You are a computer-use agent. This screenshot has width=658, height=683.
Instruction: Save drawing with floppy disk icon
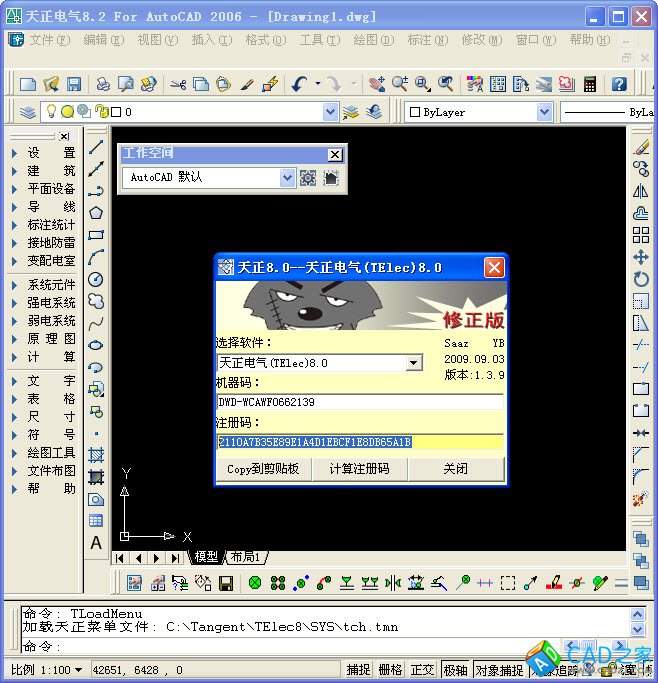[74, 84]
